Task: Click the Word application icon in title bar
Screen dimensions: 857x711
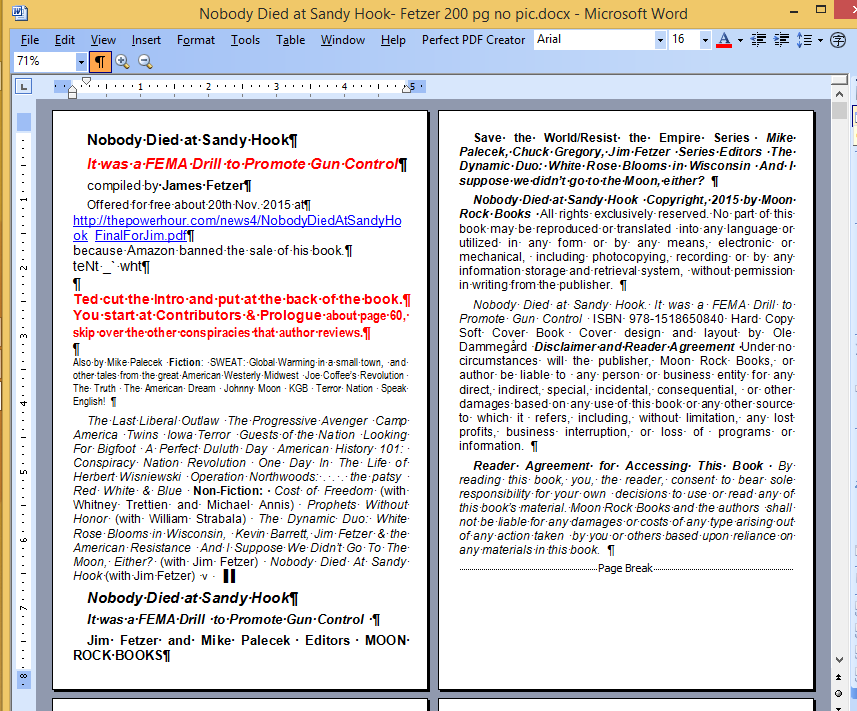Action: coord(20,13)
